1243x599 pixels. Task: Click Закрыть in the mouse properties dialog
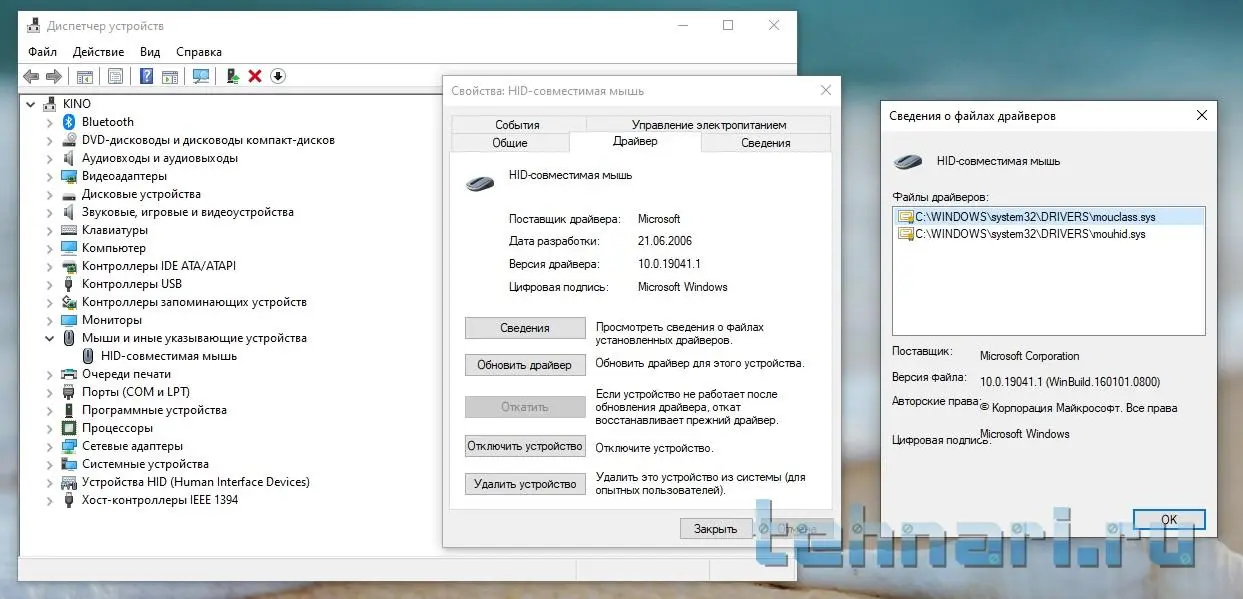(x=716, y=529)
